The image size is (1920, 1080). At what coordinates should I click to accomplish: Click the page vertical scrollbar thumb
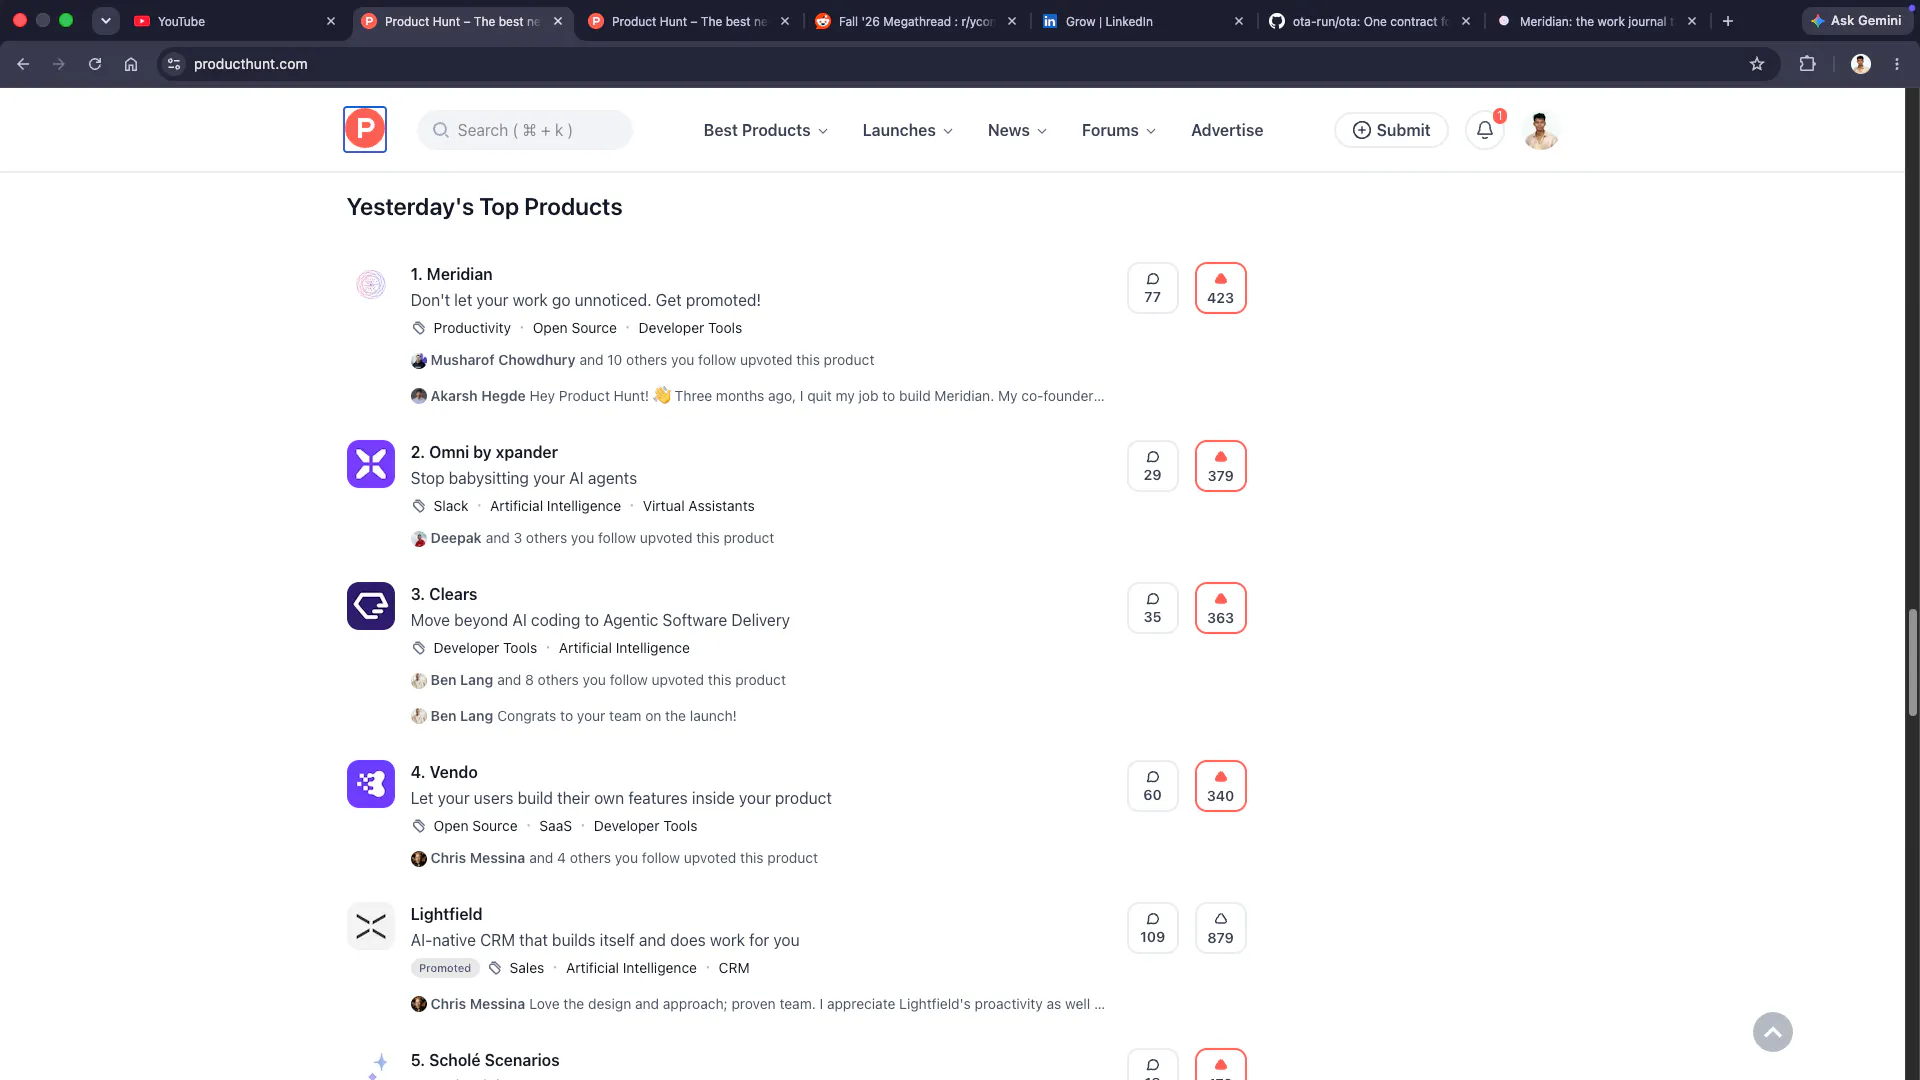[1912, 662]
